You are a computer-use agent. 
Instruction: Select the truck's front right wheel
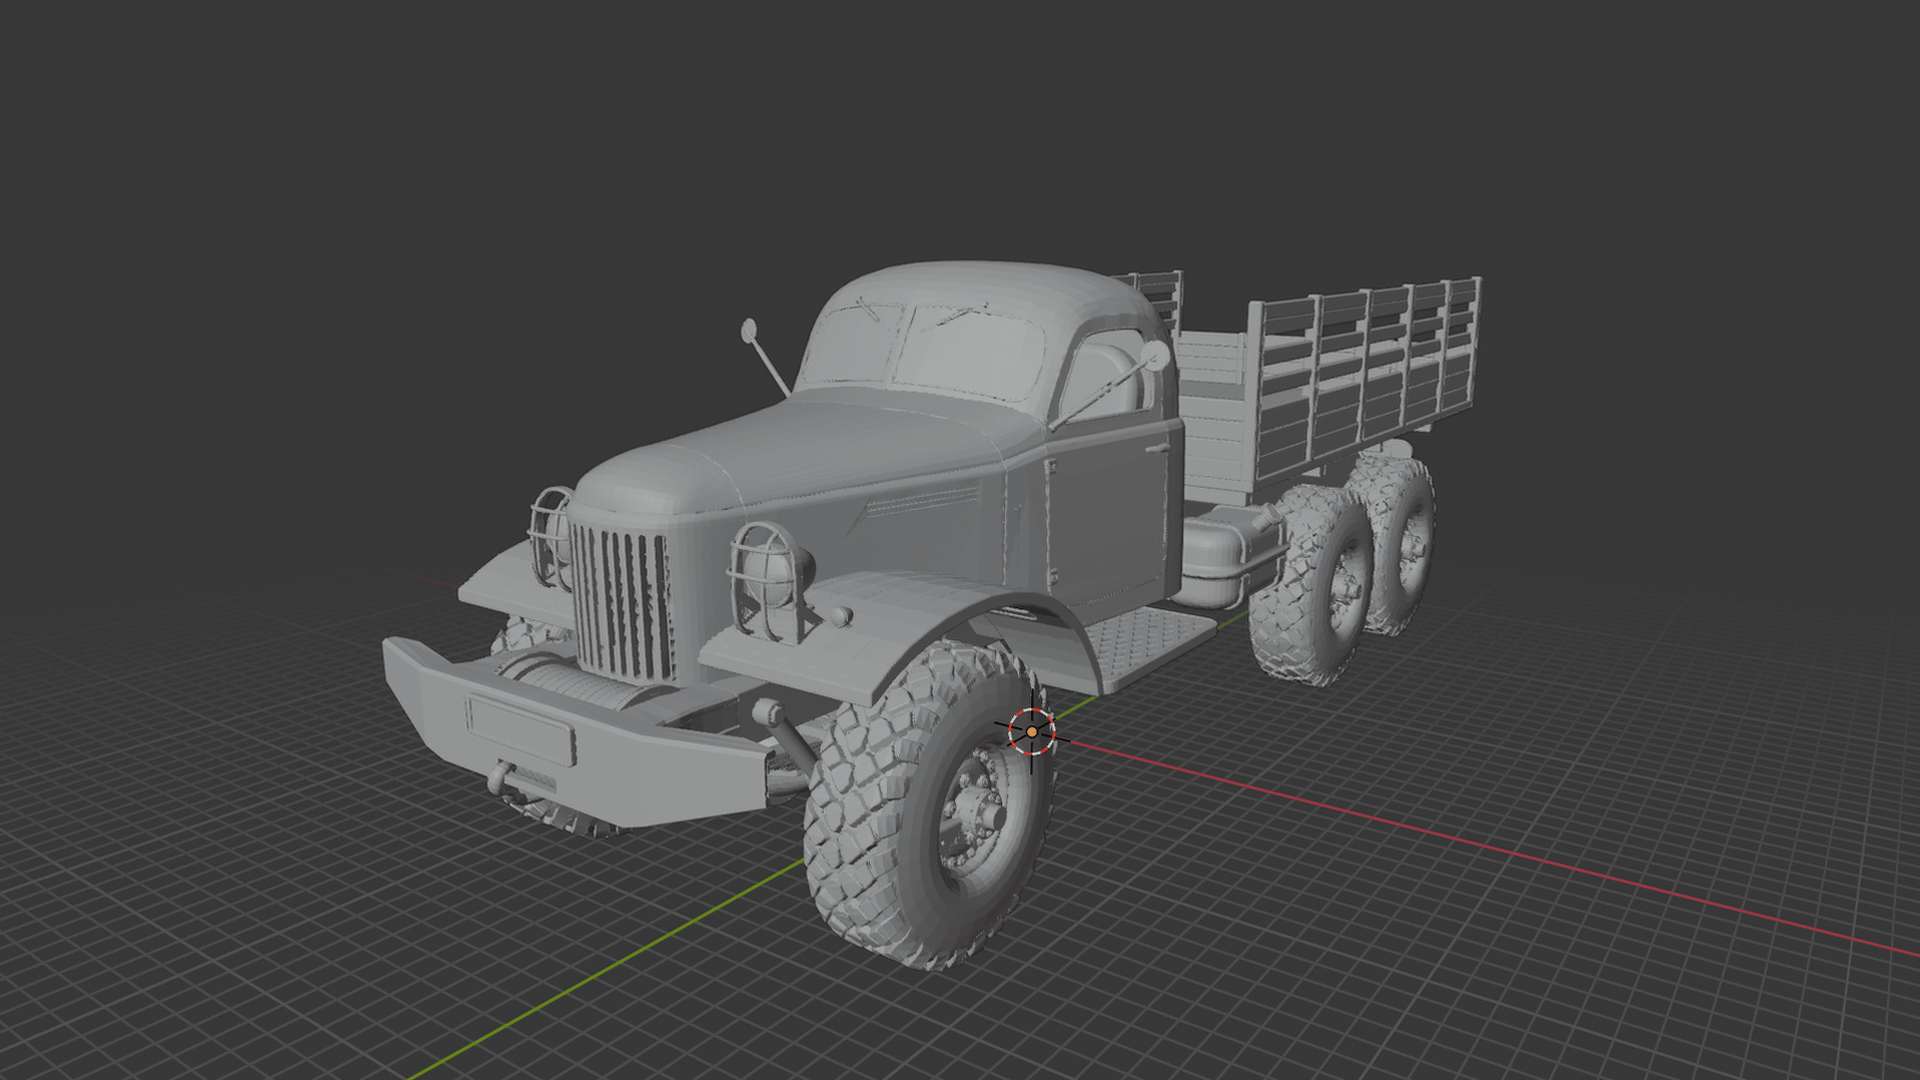928,805
